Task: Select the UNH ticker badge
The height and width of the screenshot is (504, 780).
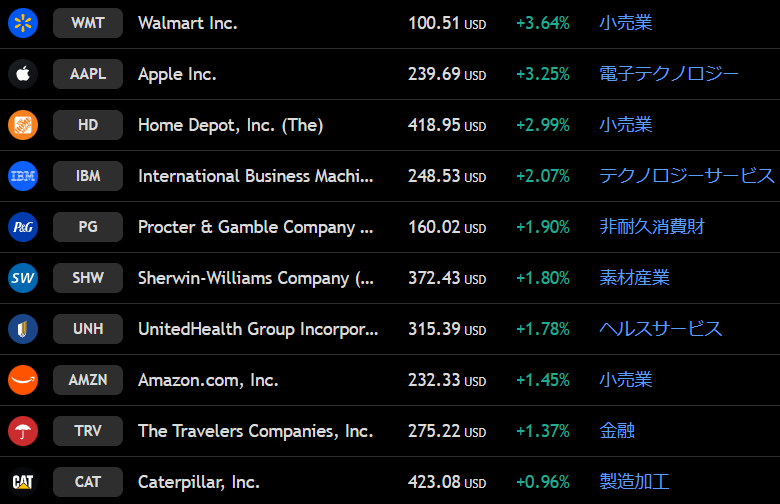Action: pos(88,329)
